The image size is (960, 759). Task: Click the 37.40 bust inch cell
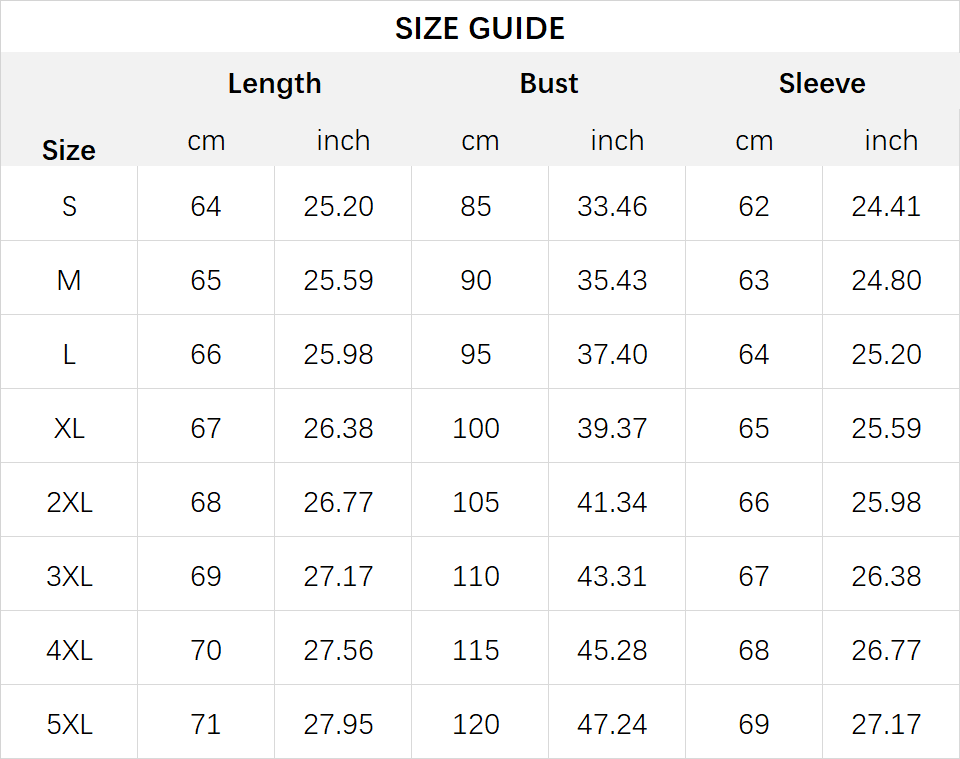(x=612, y=354)
